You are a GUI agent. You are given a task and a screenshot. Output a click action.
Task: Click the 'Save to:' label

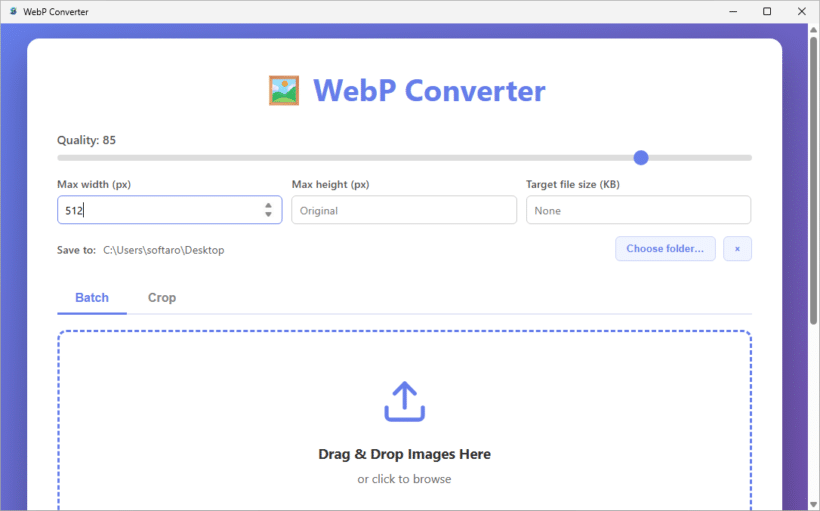[x=76, y=250]
